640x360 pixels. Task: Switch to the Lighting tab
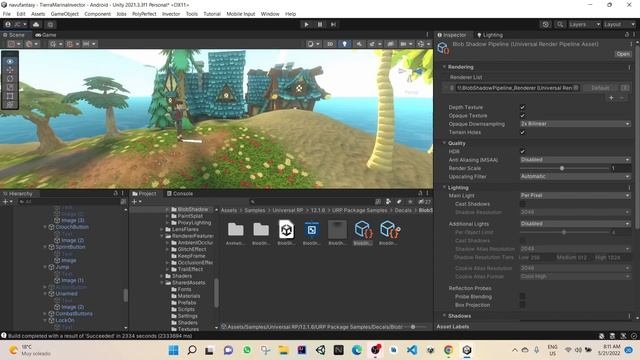pos(489,35)
